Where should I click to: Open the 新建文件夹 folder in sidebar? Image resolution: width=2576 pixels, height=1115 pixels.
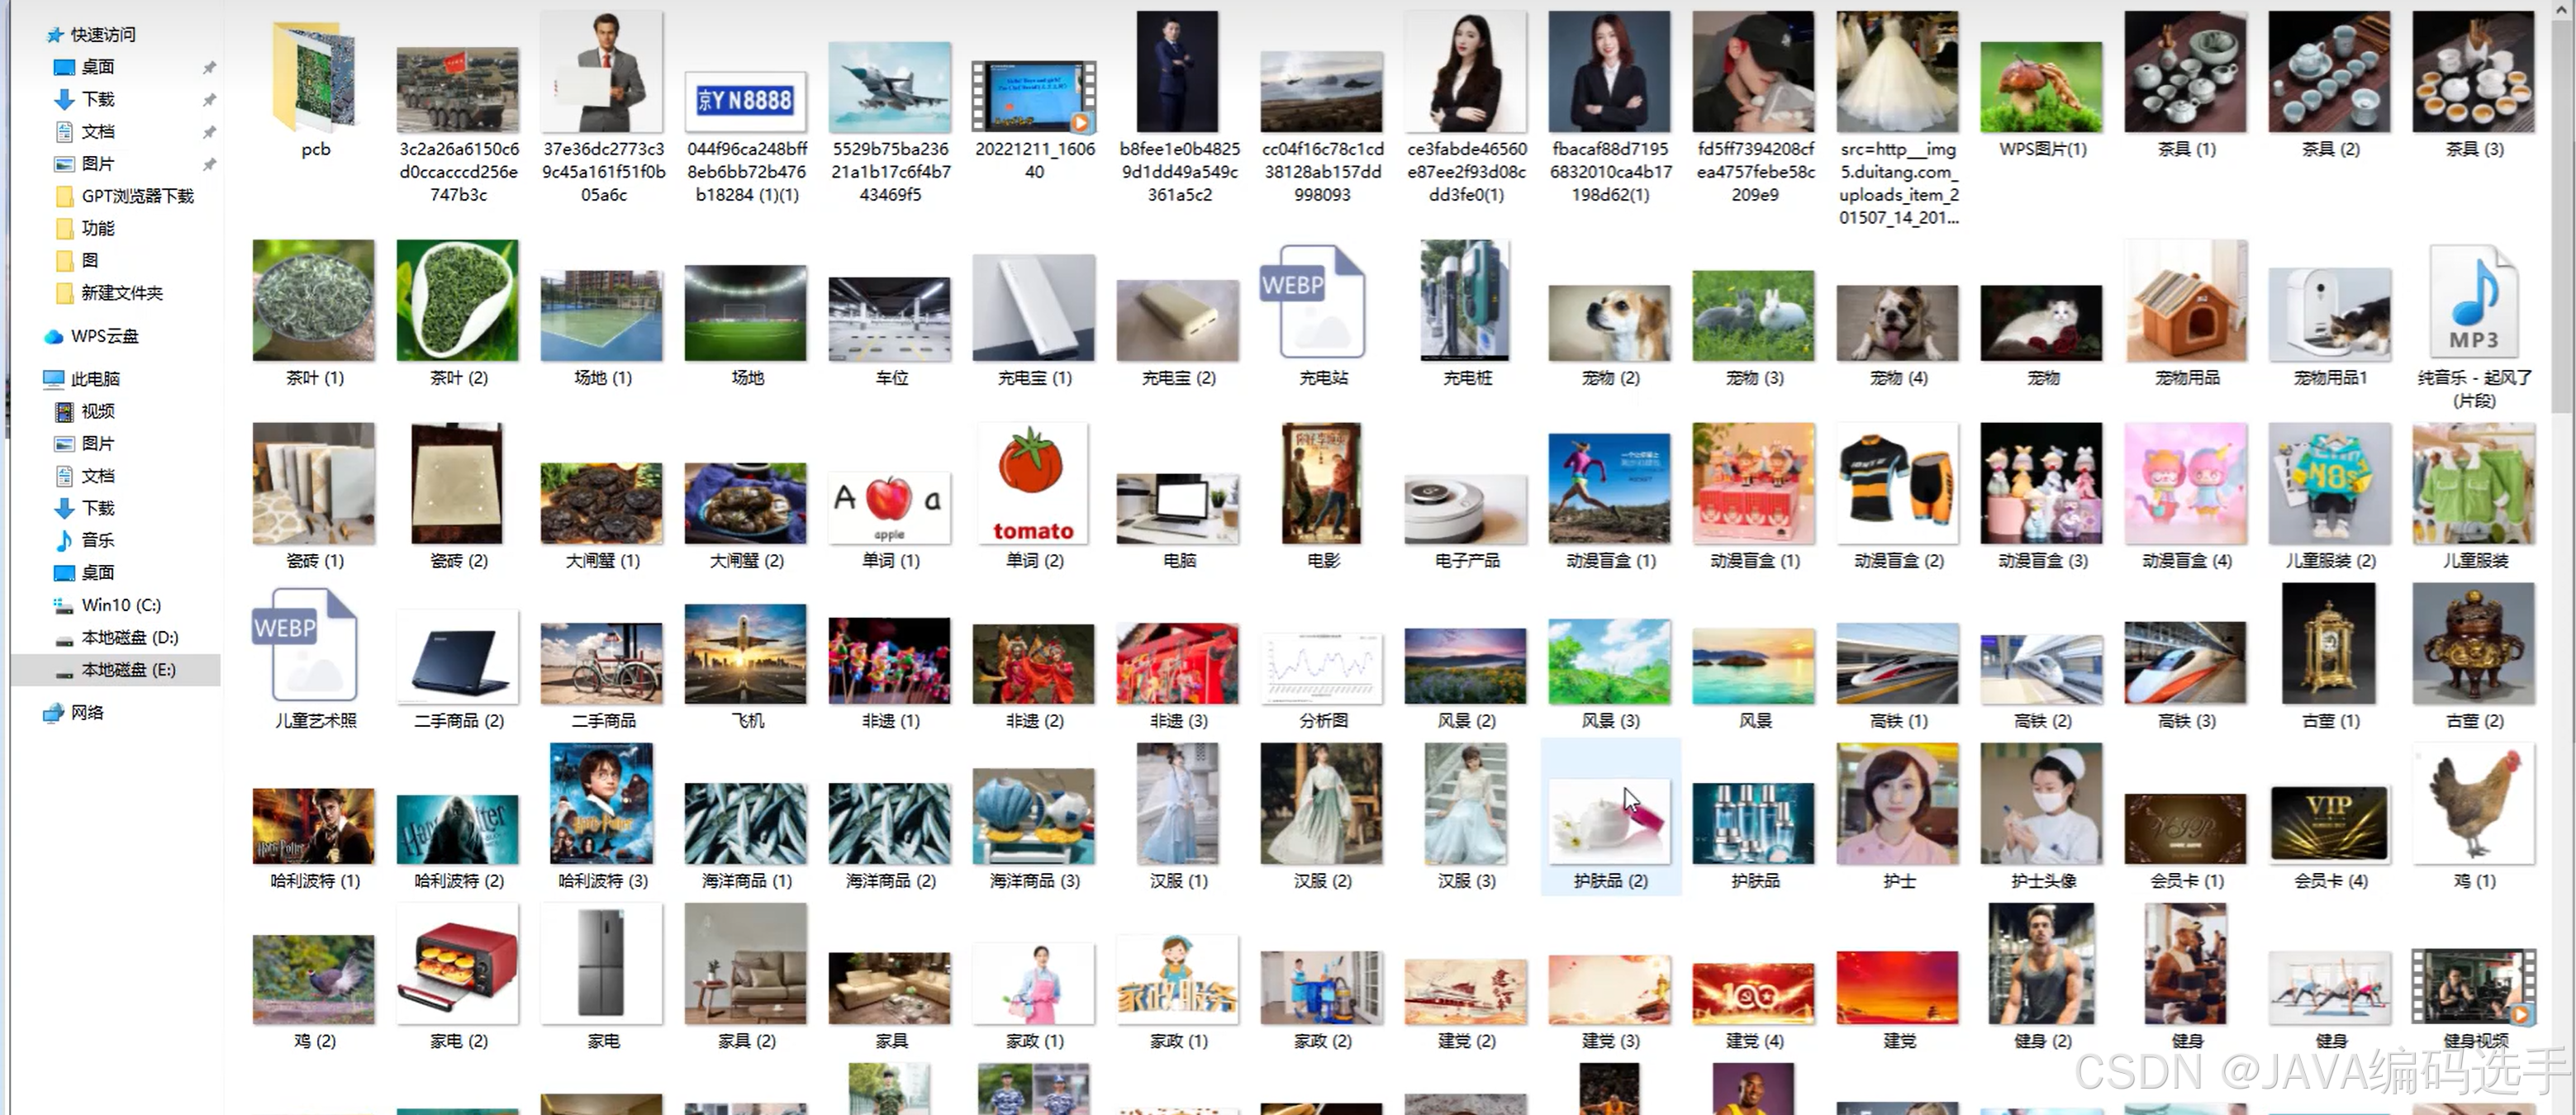[x=122, y=293]
